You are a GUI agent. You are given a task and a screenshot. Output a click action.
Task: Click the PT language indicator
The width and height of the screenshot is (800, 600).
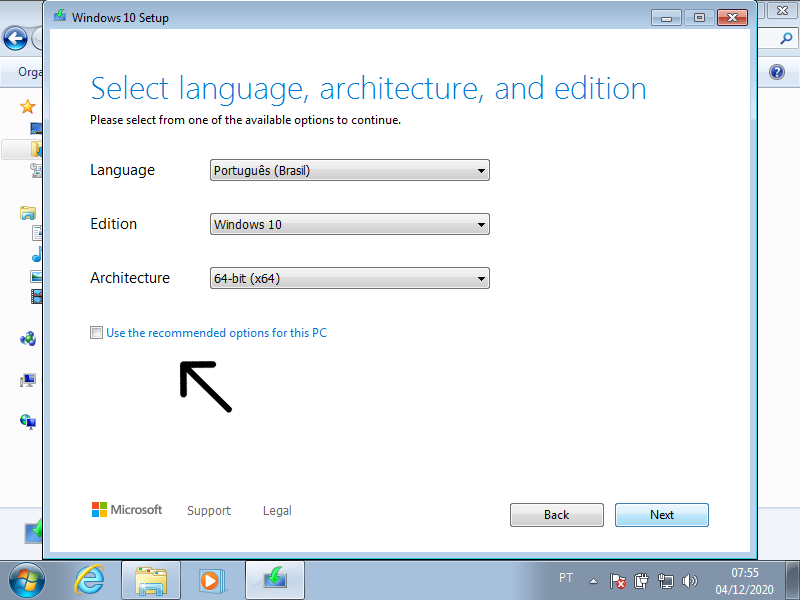pyautogui.click(x=566, y=578)
